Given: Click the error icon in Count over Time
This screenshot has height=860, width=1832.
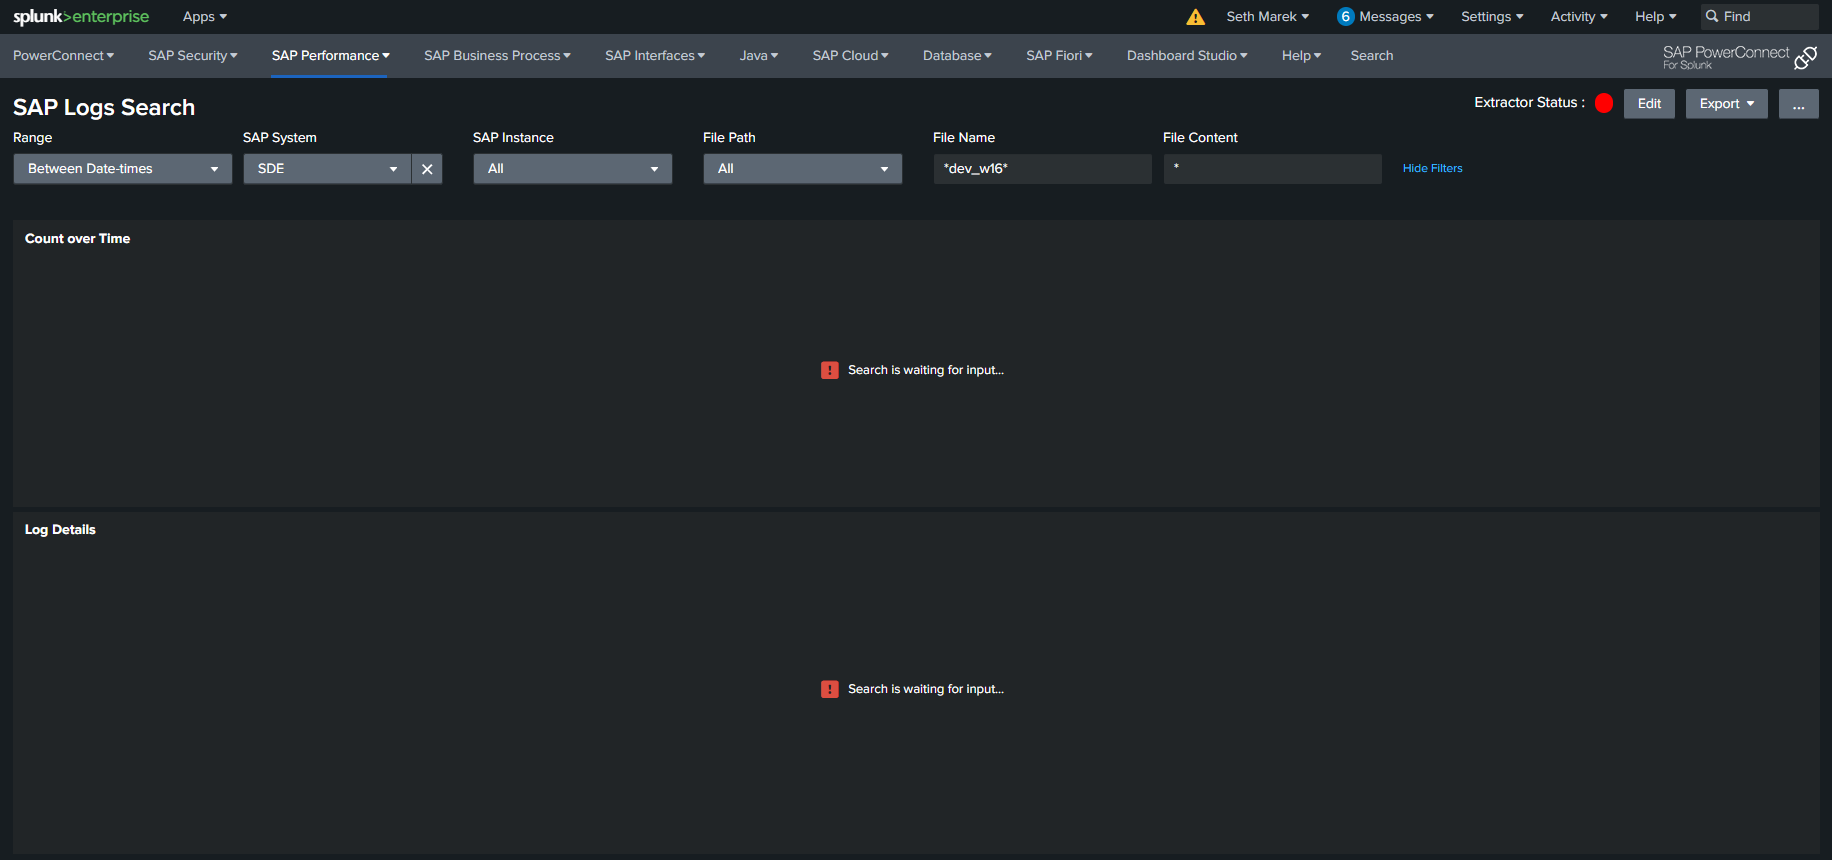Looking at the screenshot, I should 830,370.
